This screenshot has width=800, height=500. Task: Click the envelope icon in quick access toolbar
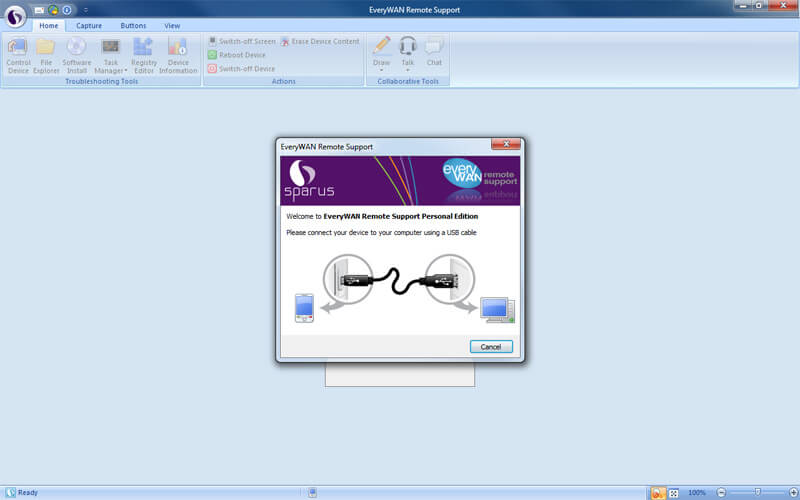point(39,10)
